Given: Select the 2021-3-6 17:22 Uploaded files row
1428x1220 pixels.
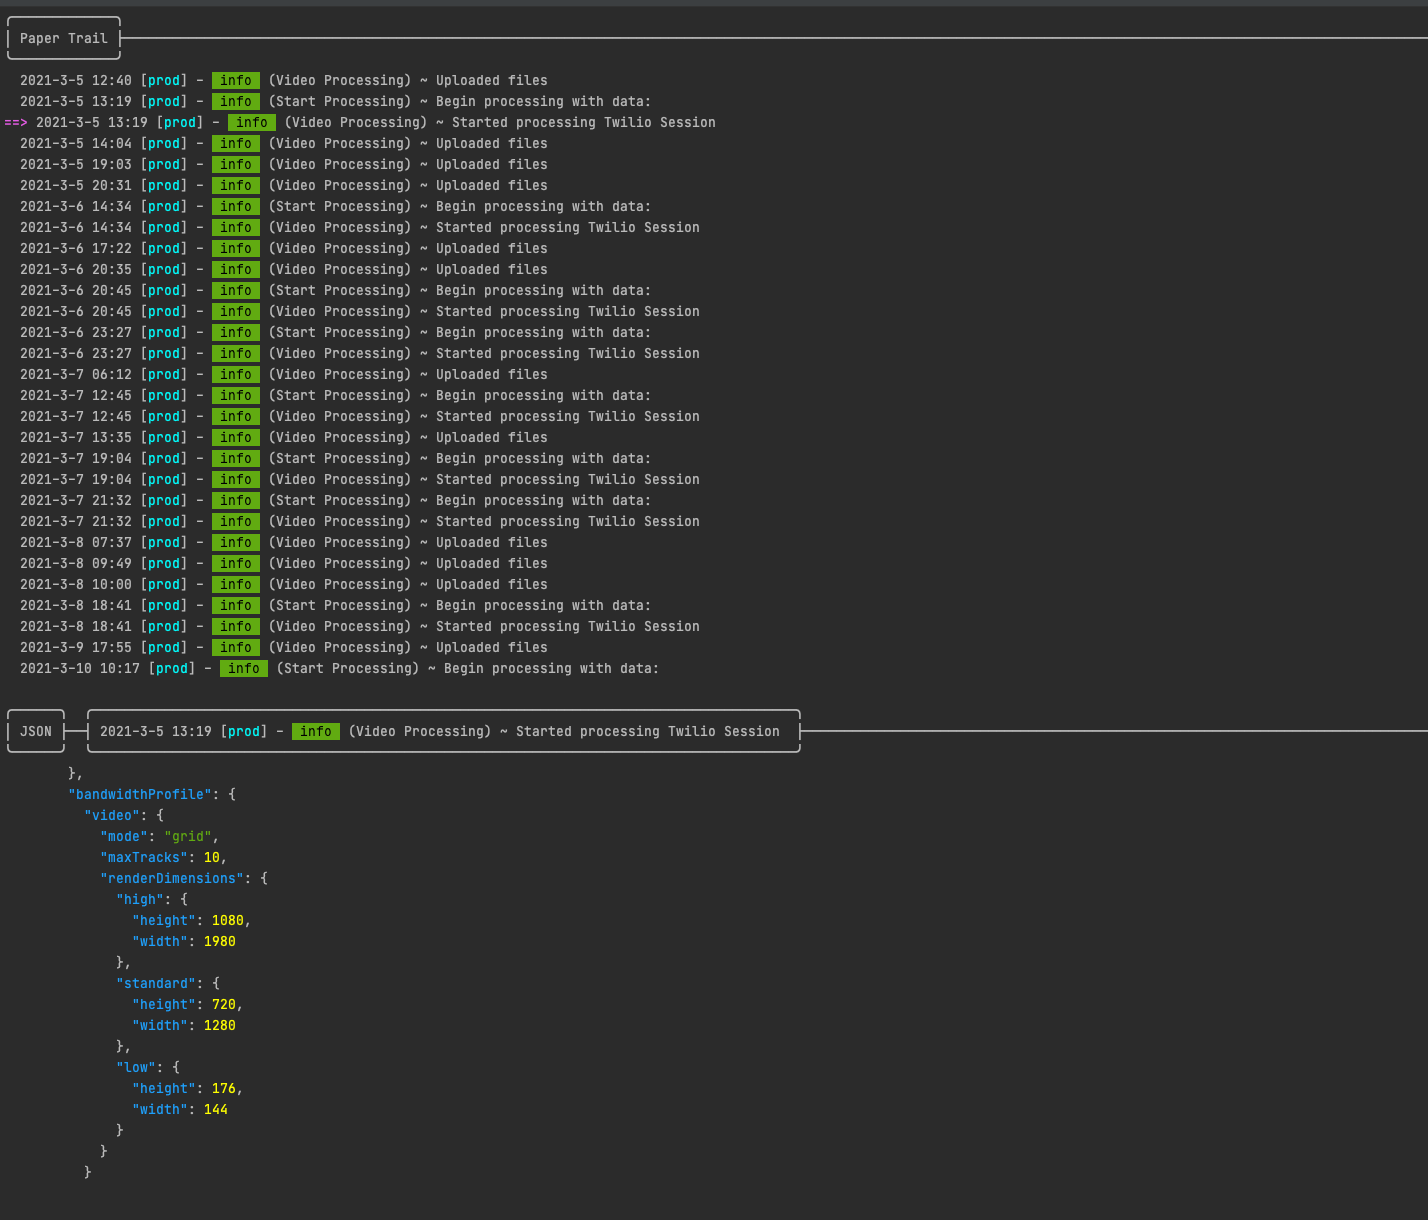Looking at the screenshot, I should (284, 248).
